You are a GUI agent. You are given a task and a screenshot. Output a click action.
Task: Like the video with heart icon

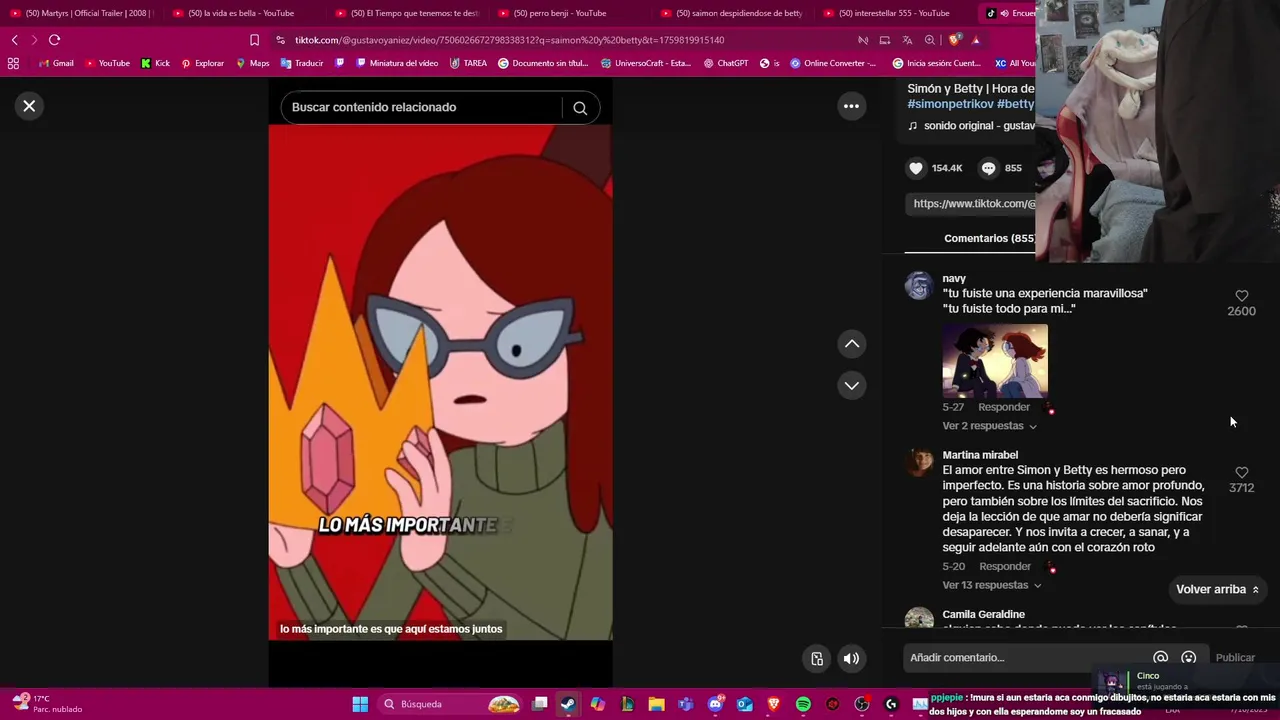coord(915,168)
